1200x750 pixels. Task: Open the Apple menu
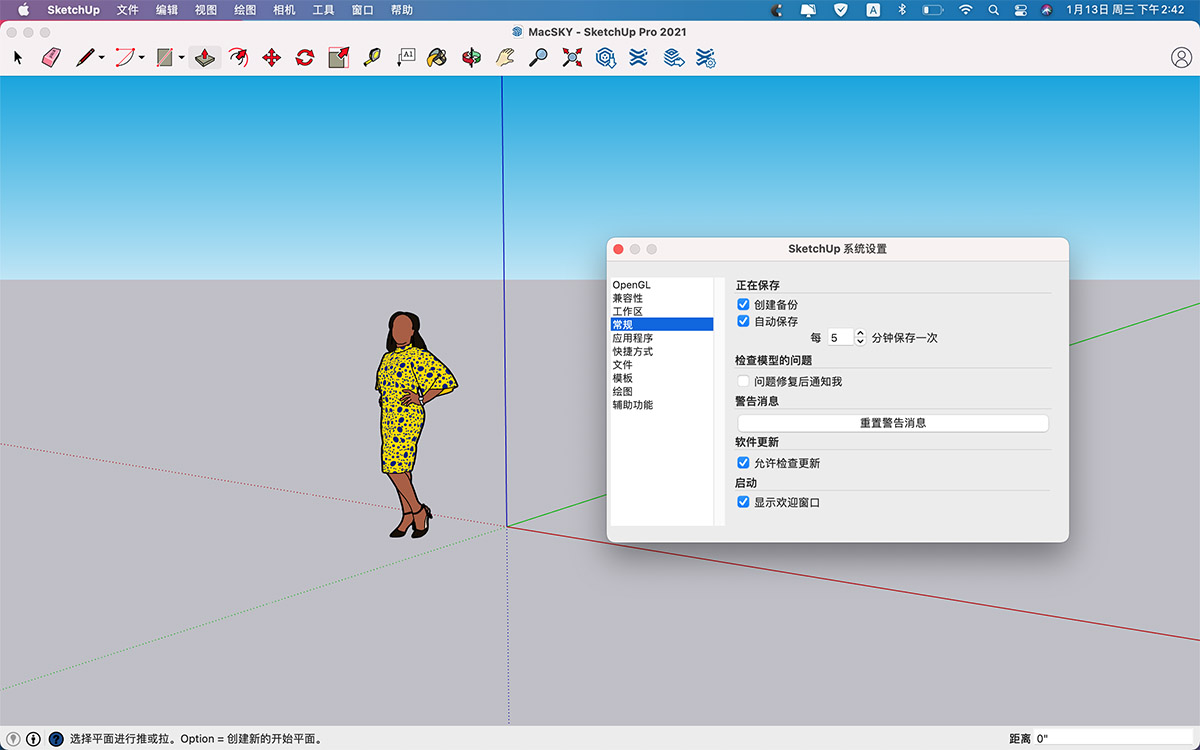tap(23, 10)
